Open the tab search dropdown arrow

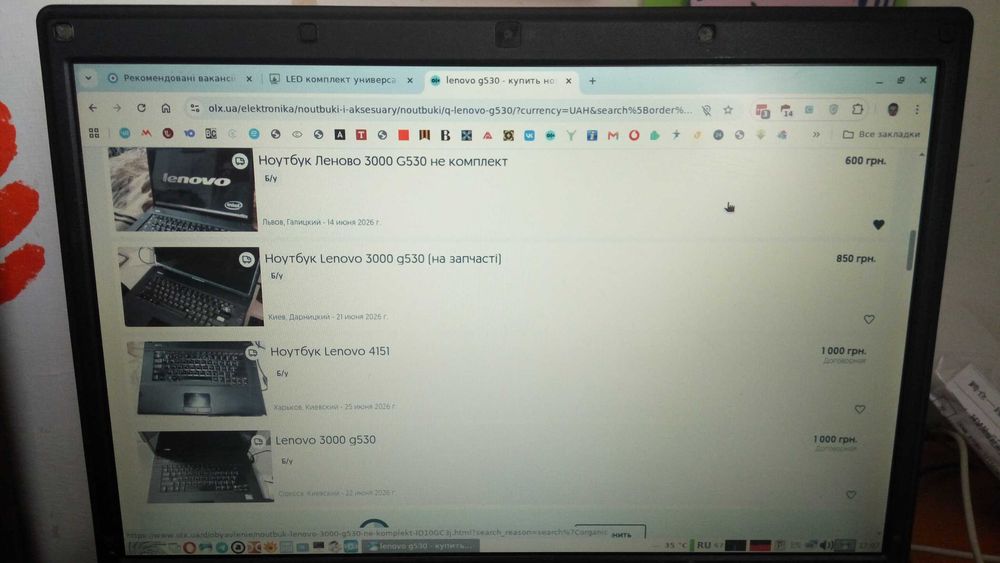tap(88, 78)
